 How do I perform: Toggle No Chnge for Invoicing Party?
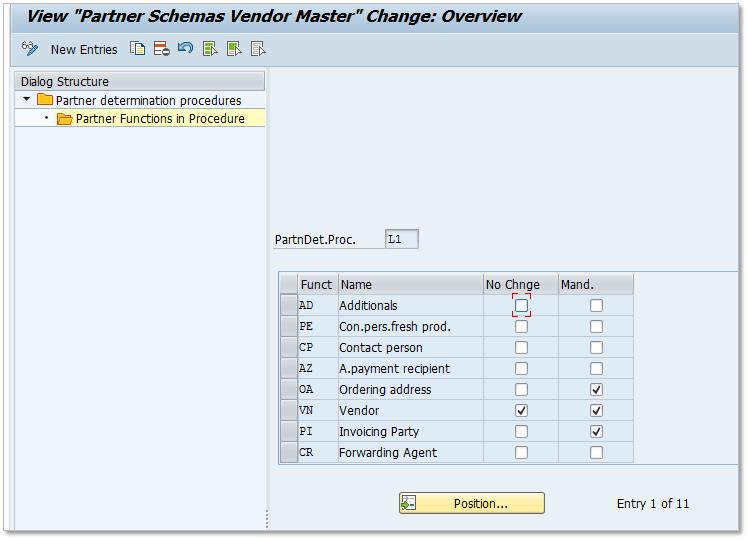(x=521, y=431)
